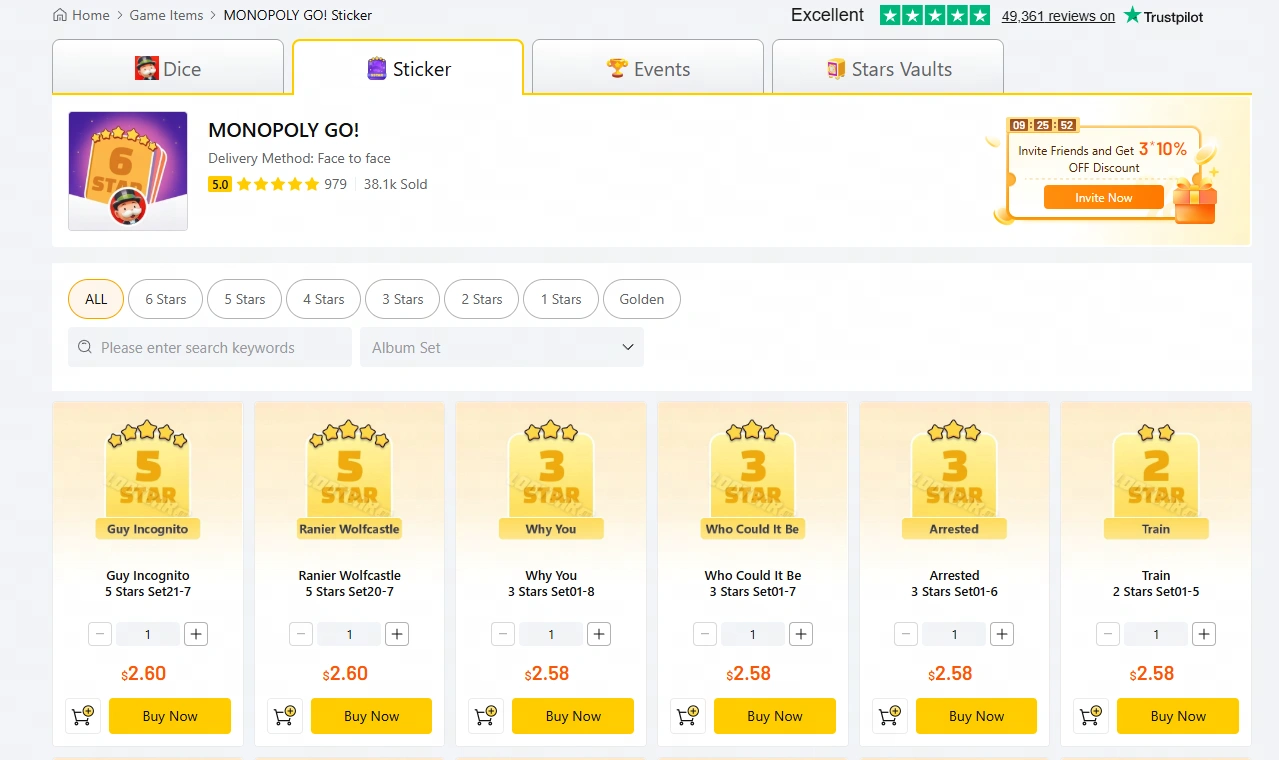The height and width of the screenshot is (760, 1279).
Task: Click Invite Now discount button
Action: pyautogui.click(x=1104, y=198)
